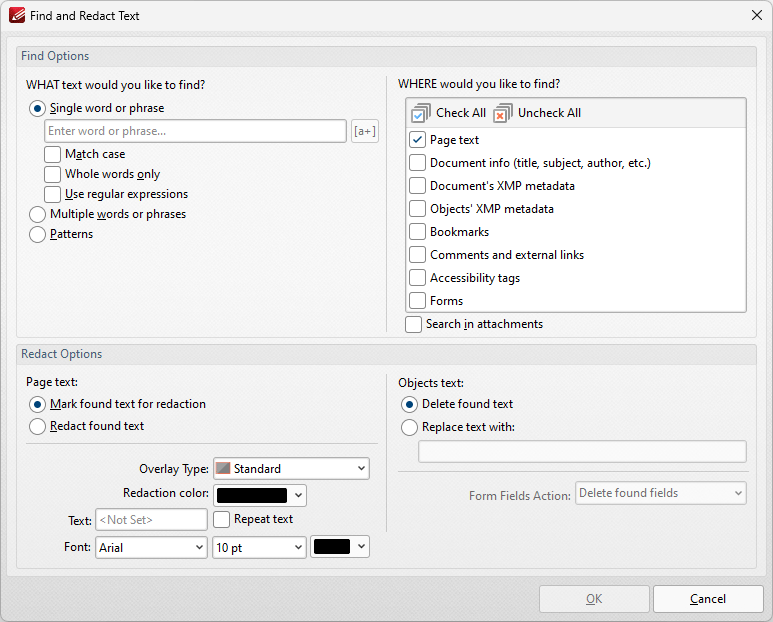Open the 10 pt font size dropdown
This screenshot has height=622, width=773.
point(259,548)
